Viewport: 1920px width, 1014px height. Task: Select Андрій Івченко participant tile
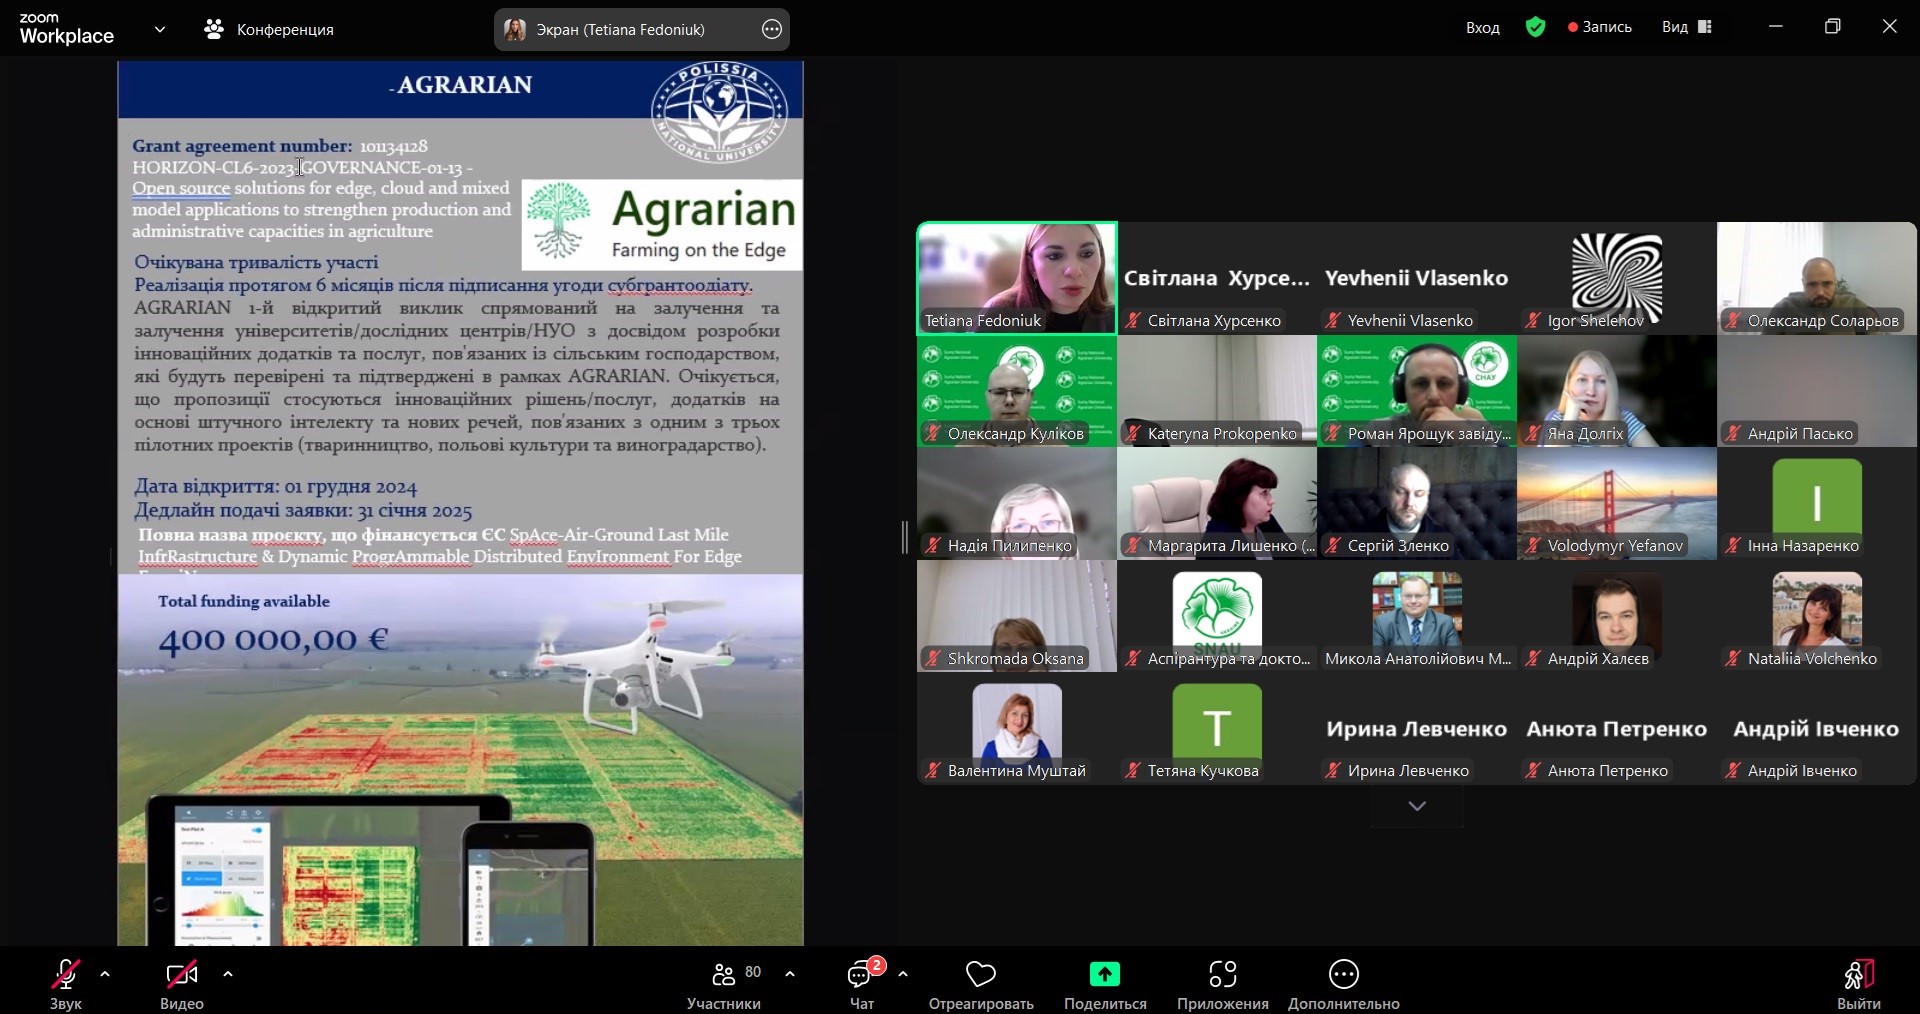(1817, 729)
